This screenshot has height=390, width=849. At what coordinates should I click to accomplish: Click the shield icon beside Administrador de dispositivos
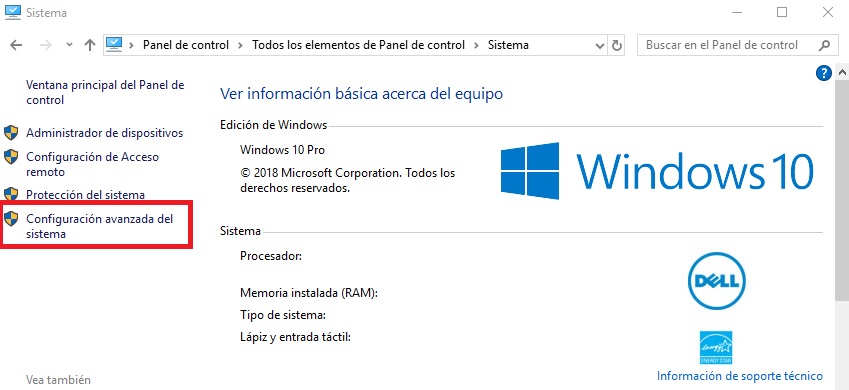11,133
